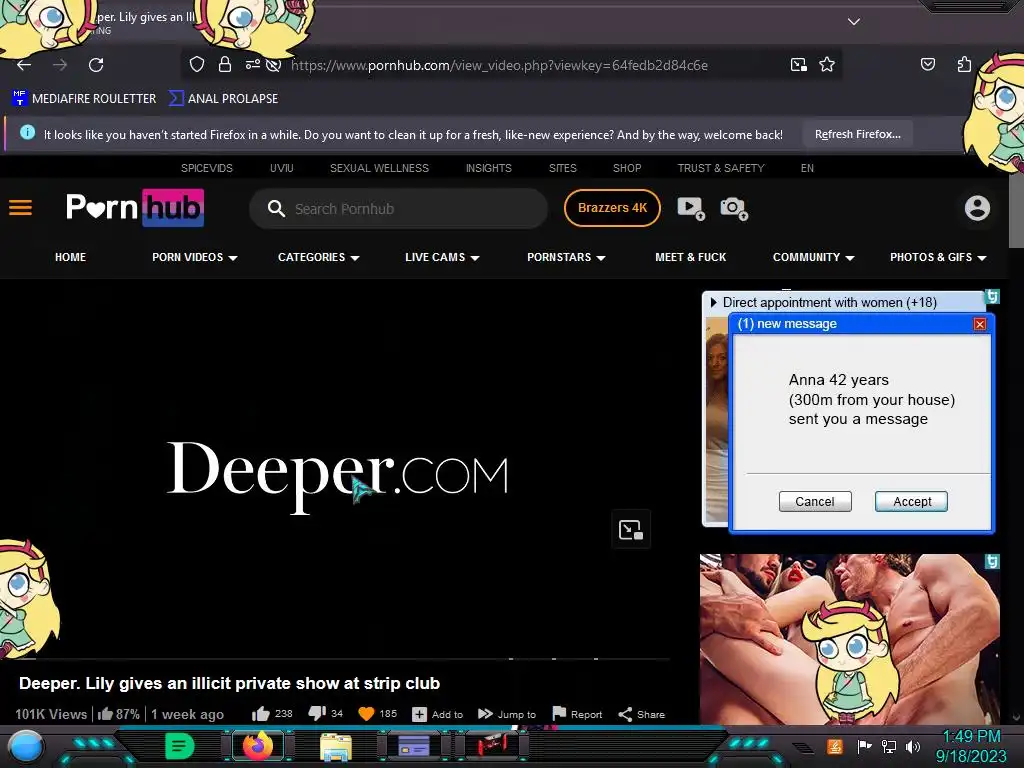Open Firefox from the taskbar
Image resolution: width=1024 pixels, height=768 pixels.
pyautogui.click(x=257, y=745)
